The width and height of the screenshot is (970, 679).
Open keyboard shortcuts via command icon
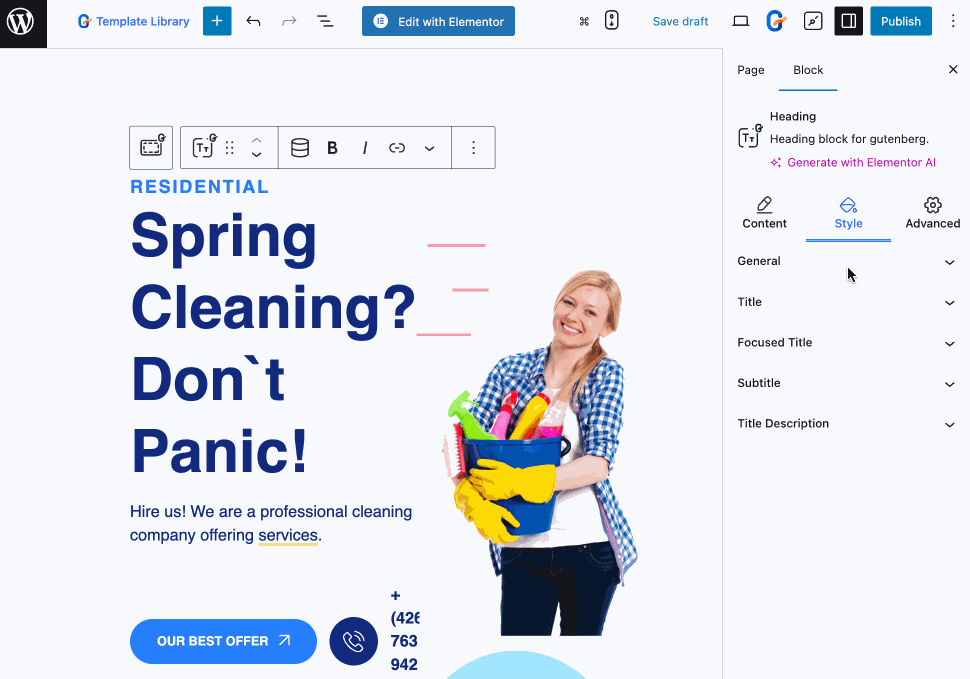coord(584,19)
